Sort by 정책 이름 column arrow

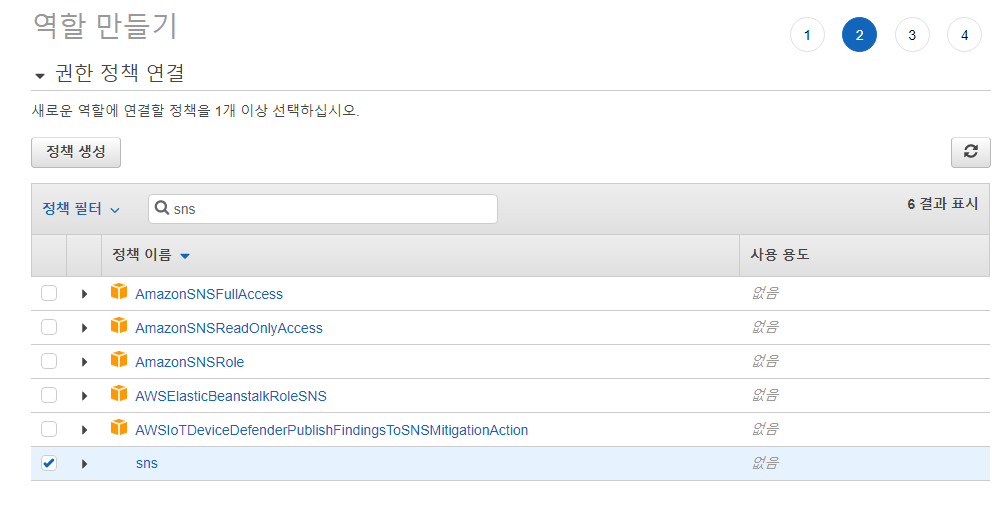pyautogui.click(x=185, y=256)
